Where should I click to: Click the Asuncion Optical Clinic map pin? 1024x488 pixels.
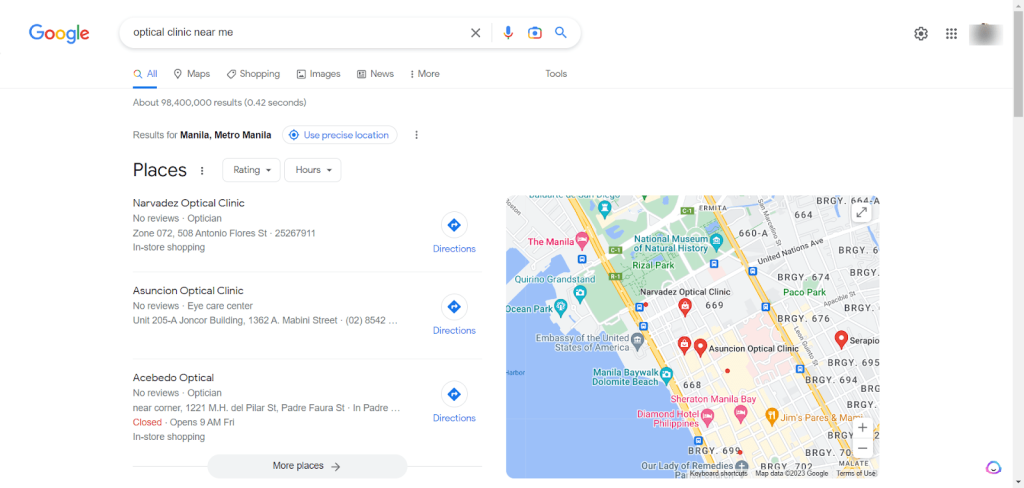[701, 347]
